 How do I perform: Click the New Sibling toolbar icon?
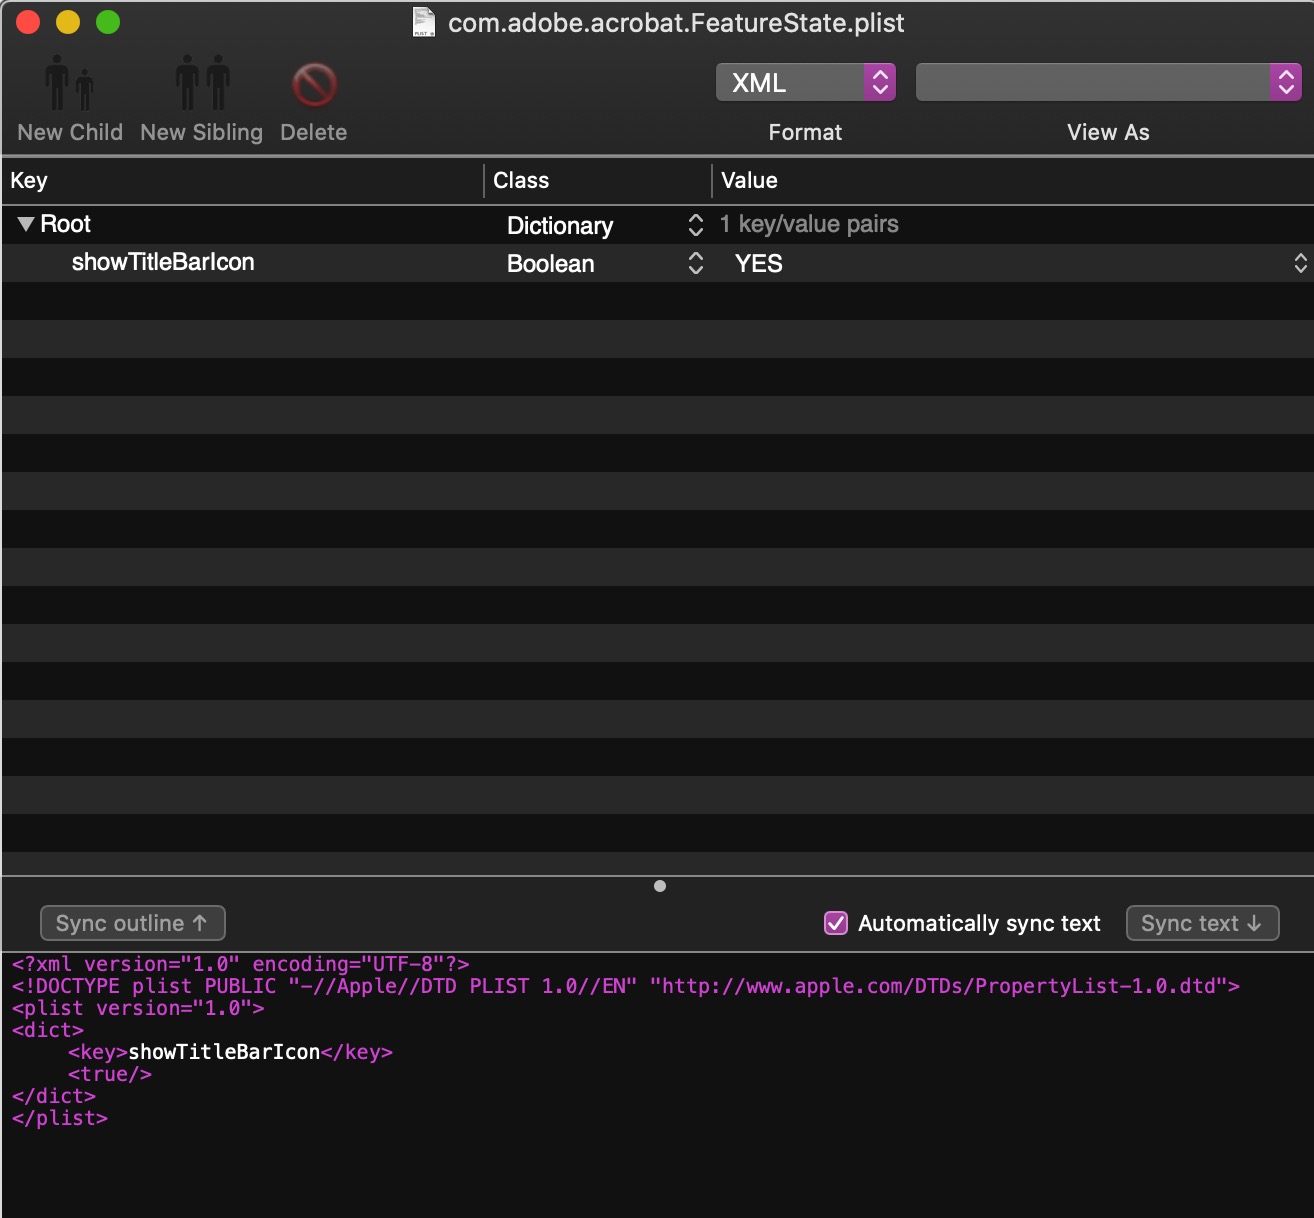coord(202,83)
